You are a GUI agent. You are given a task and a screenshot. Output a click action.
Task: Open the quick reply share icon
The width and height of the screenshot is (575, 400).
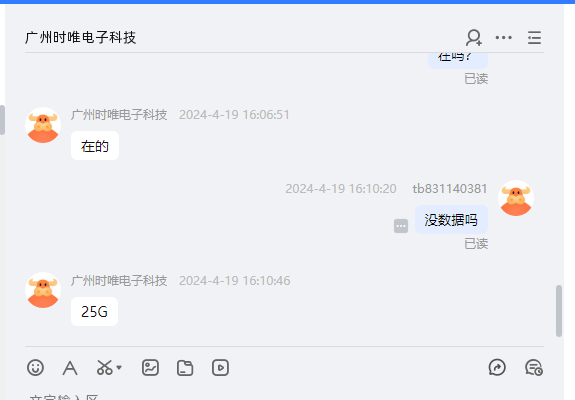click(497, 367)
